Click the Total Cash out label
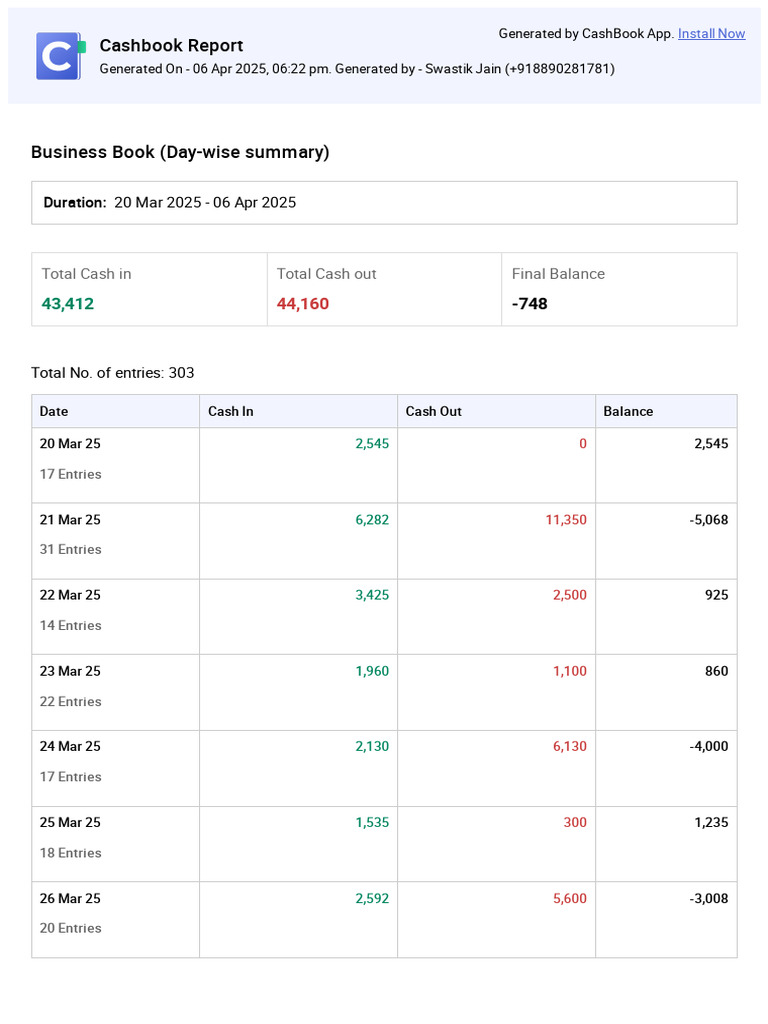This screenshot has height=1024, width=768. pos(327,274)
